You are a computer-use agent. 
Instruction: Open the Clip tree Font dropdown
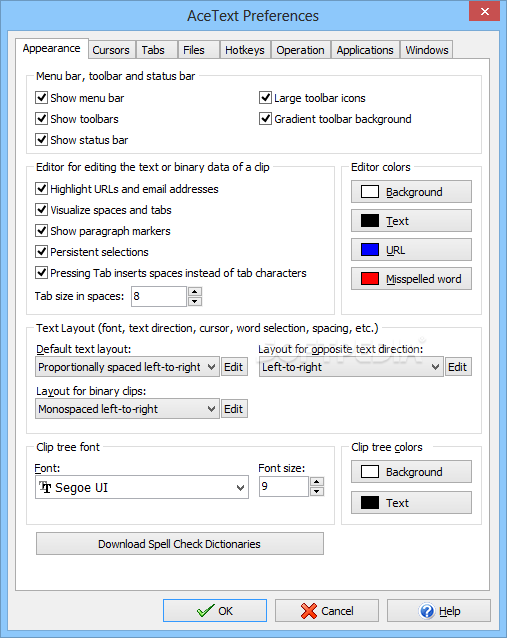pyautogui.click(x=142, y=487)
